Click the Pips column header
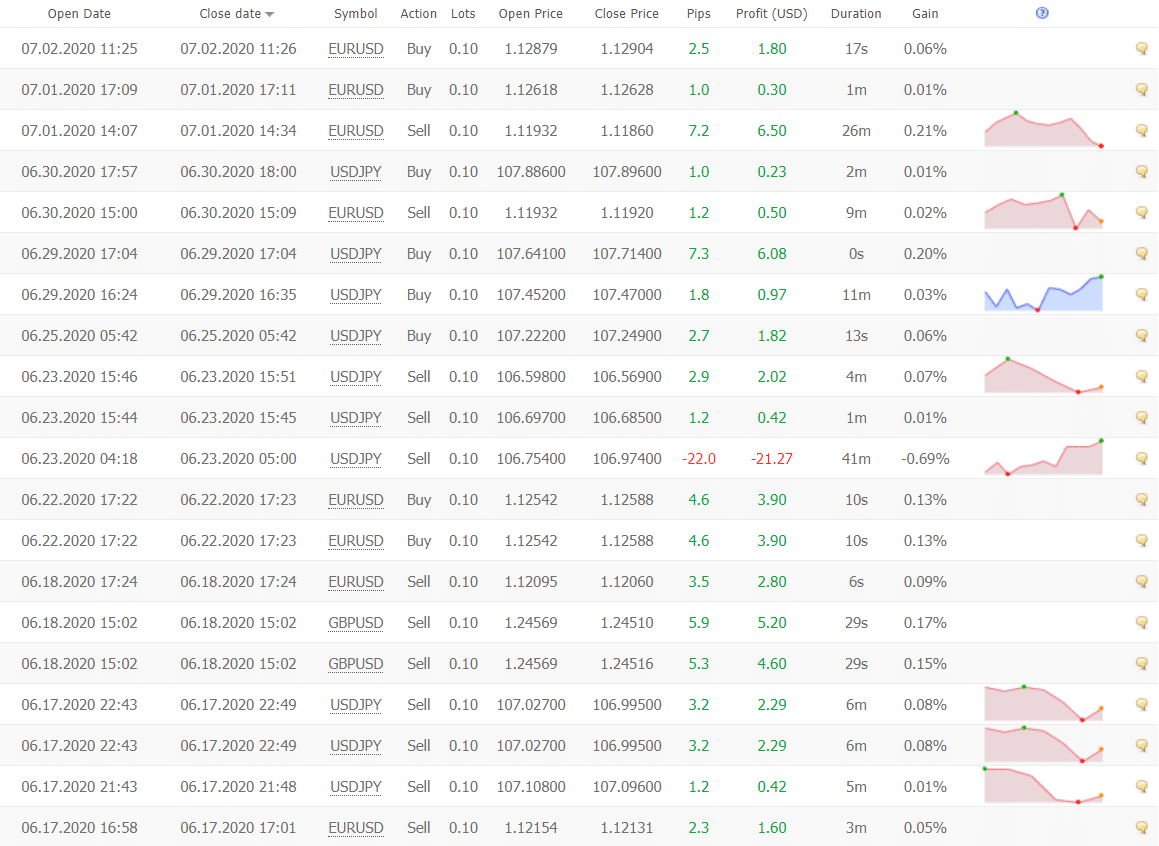Image resolution: width=1159 pixels, height=846 pixels. (x=699, y=14)
